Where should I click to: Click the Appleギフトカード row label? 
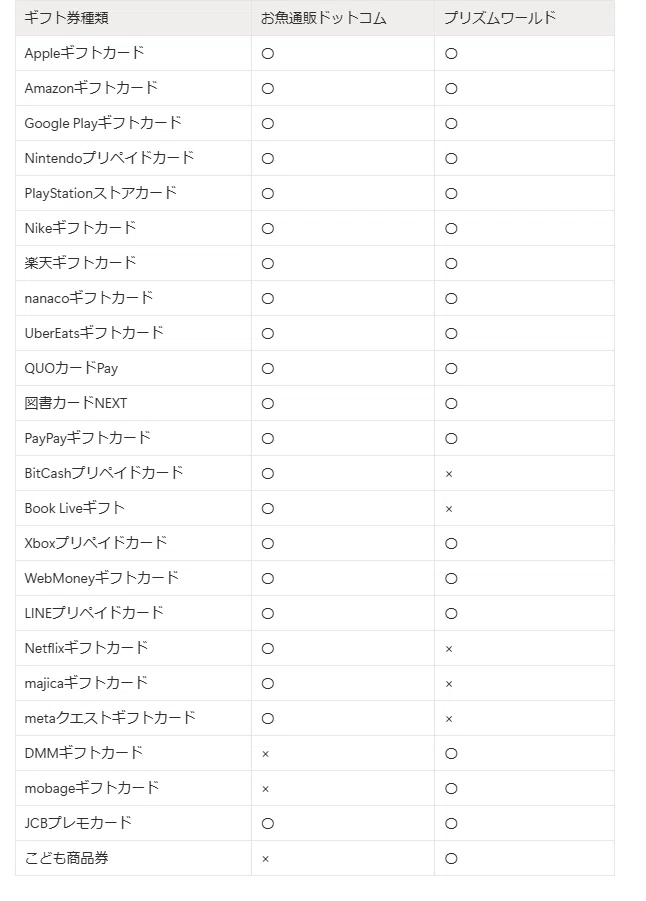pyautogui.click(x=84, y=53)
